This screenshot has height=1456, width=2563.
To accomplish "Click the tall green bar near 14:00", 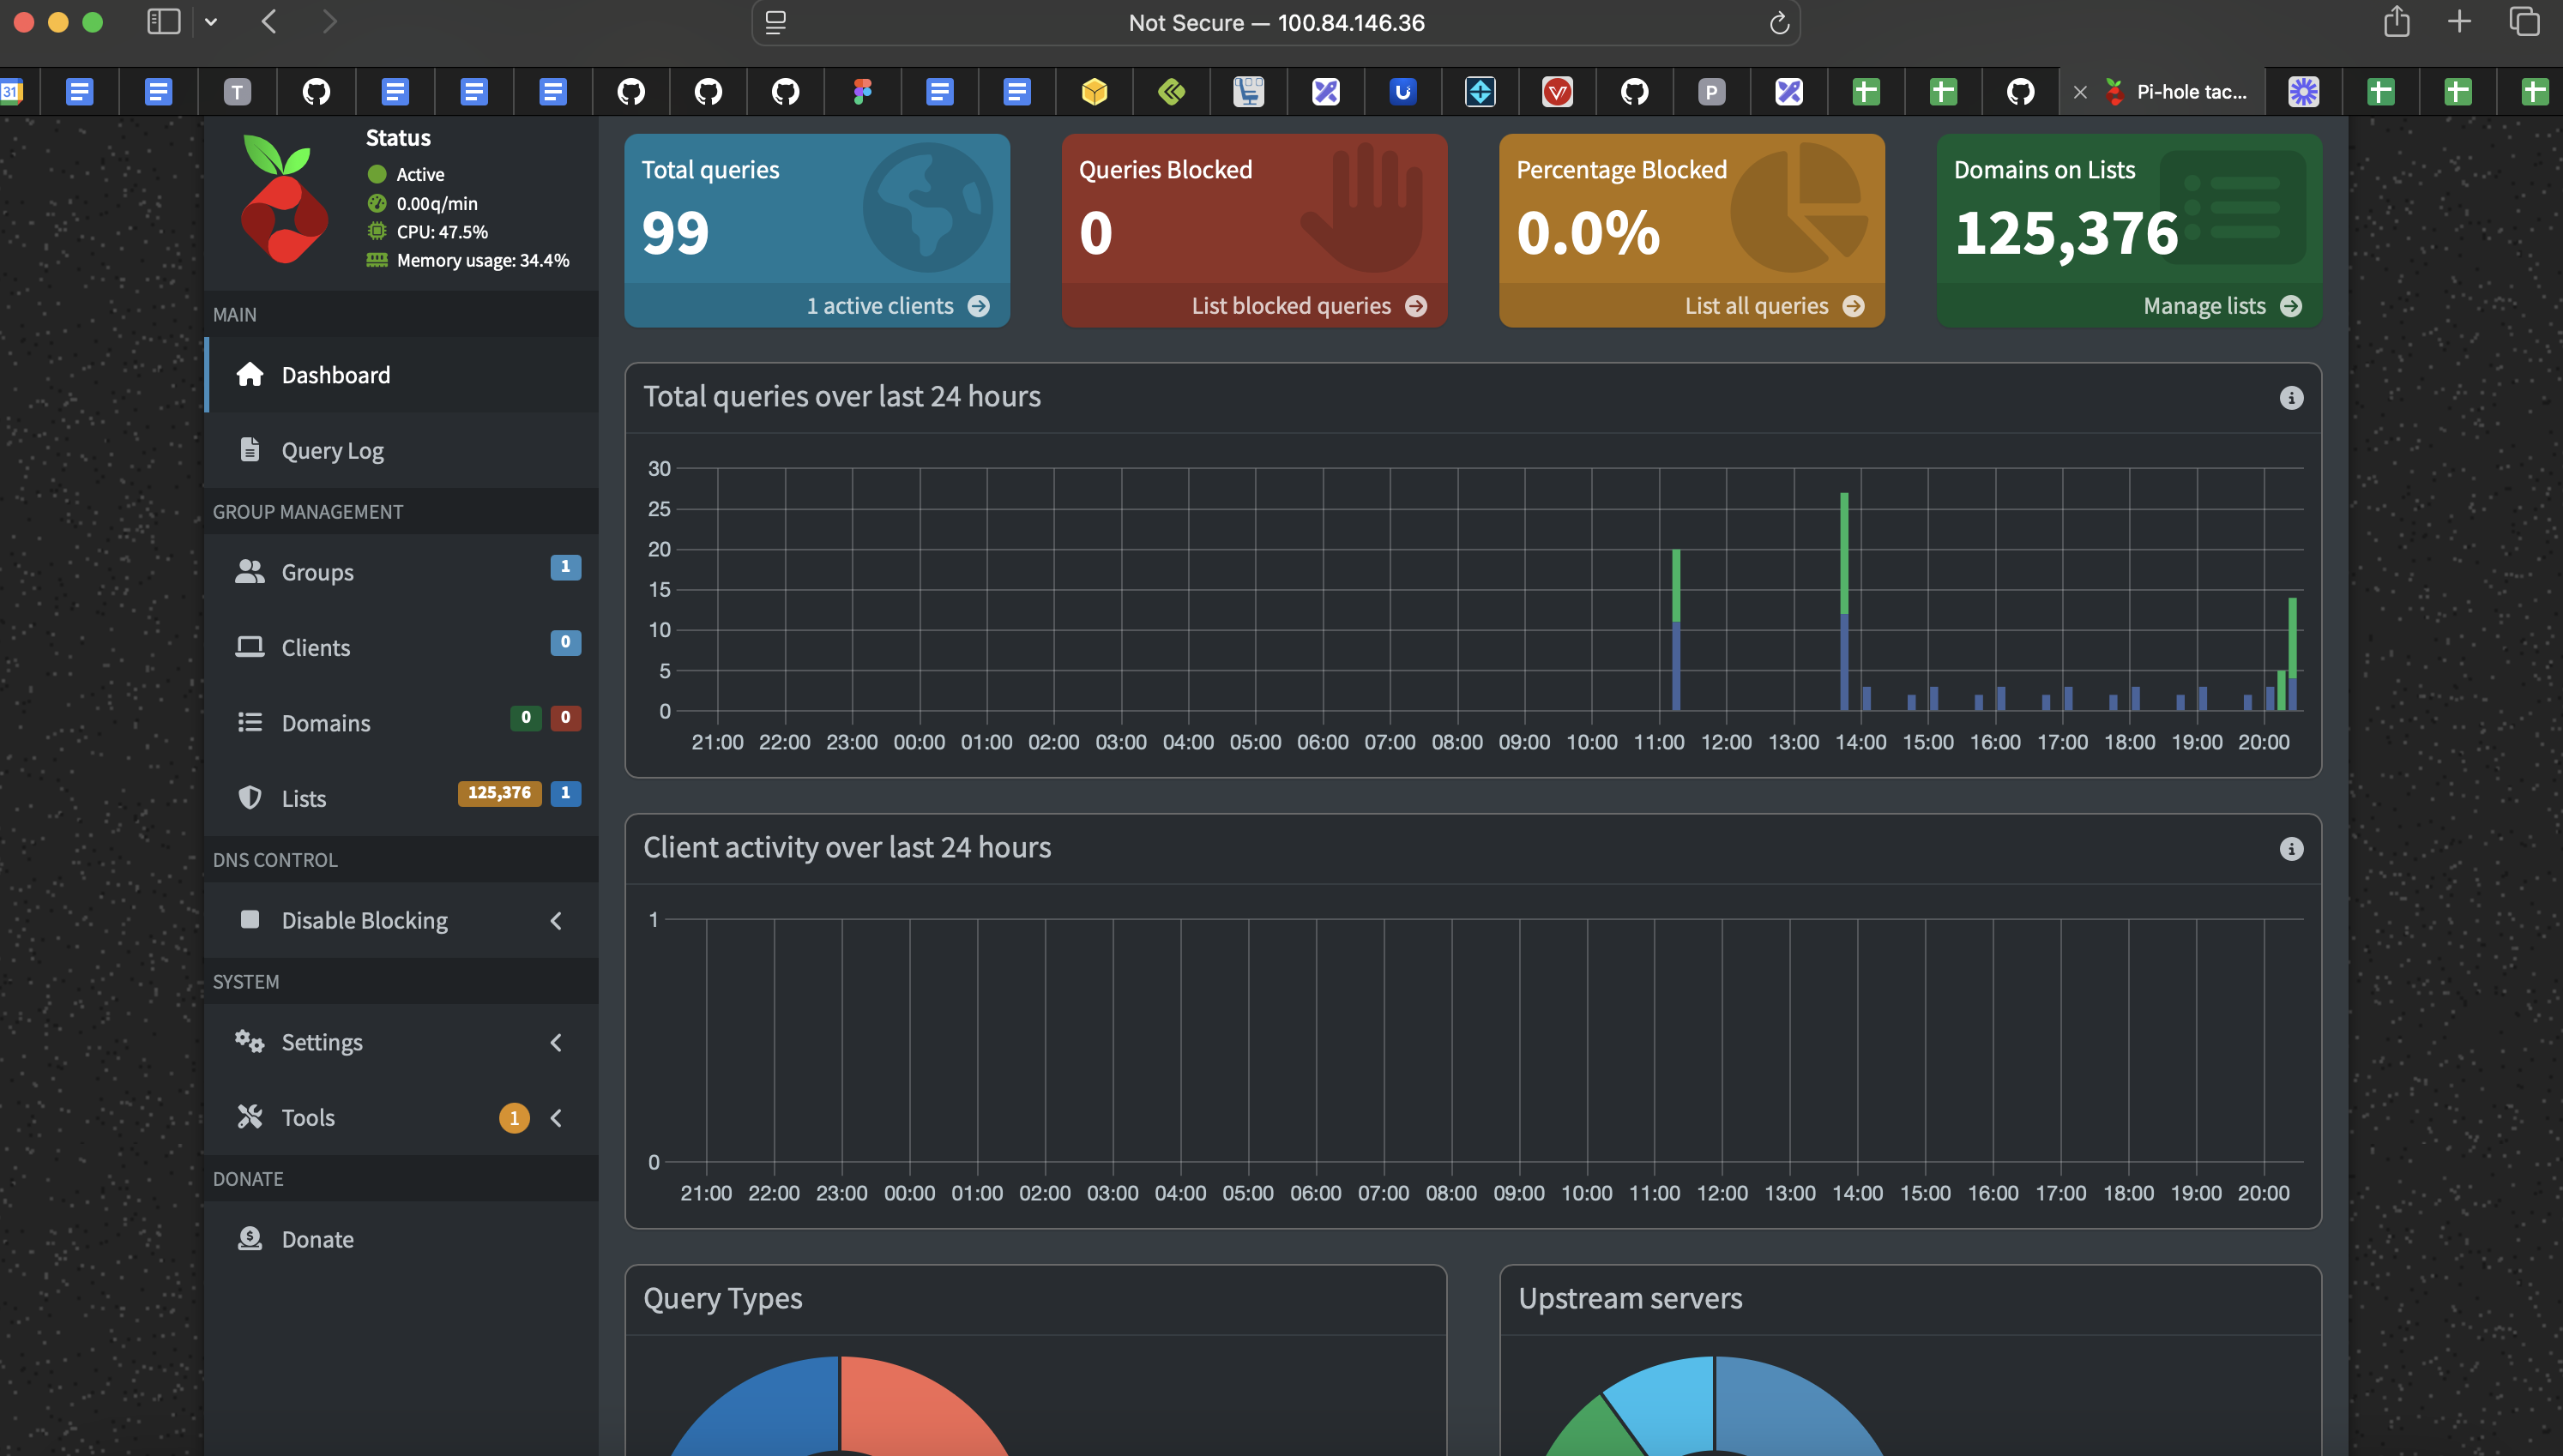I will click(x=1844, y=553).
